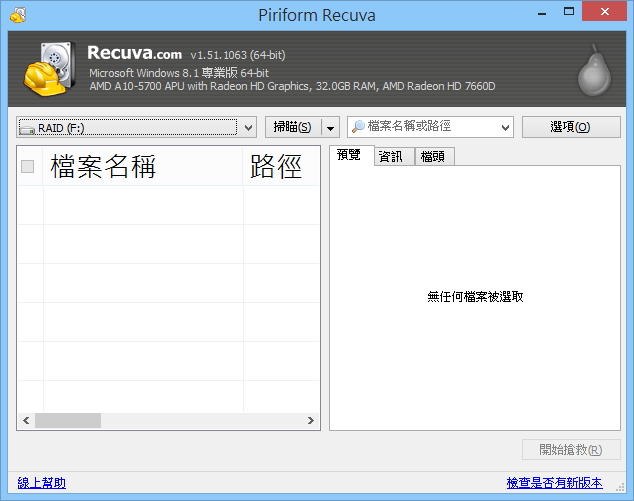Open the 選項(O) options button
The height and width of the screenshot is (501, 634).
(x=571, y=127)
